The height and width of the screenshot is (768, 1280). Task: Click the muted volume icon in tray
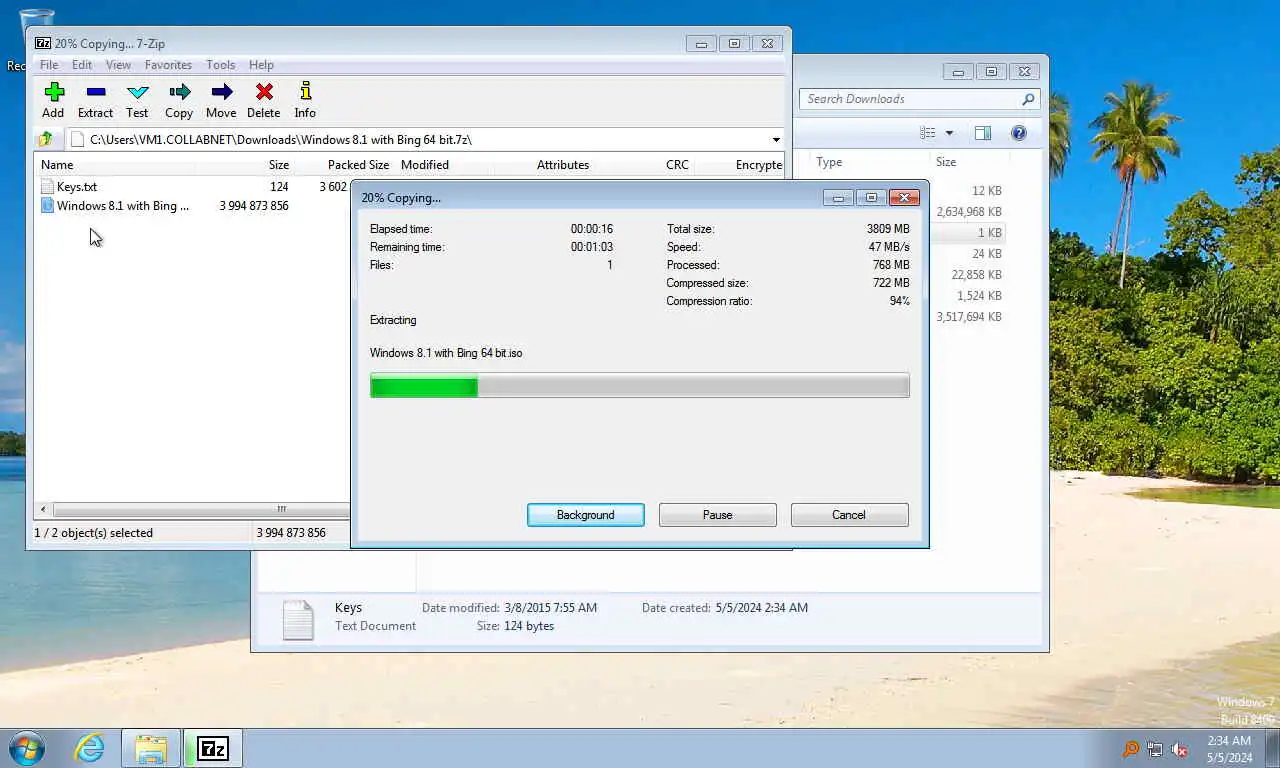1179,749
